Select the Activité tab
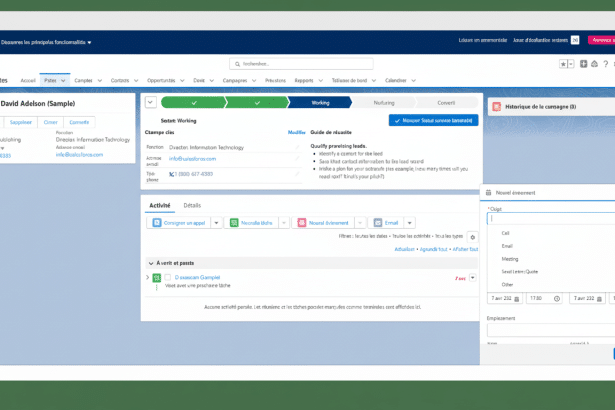Image resolution: width=615 pixels, height=410 pixels. (x=160, y=205)
